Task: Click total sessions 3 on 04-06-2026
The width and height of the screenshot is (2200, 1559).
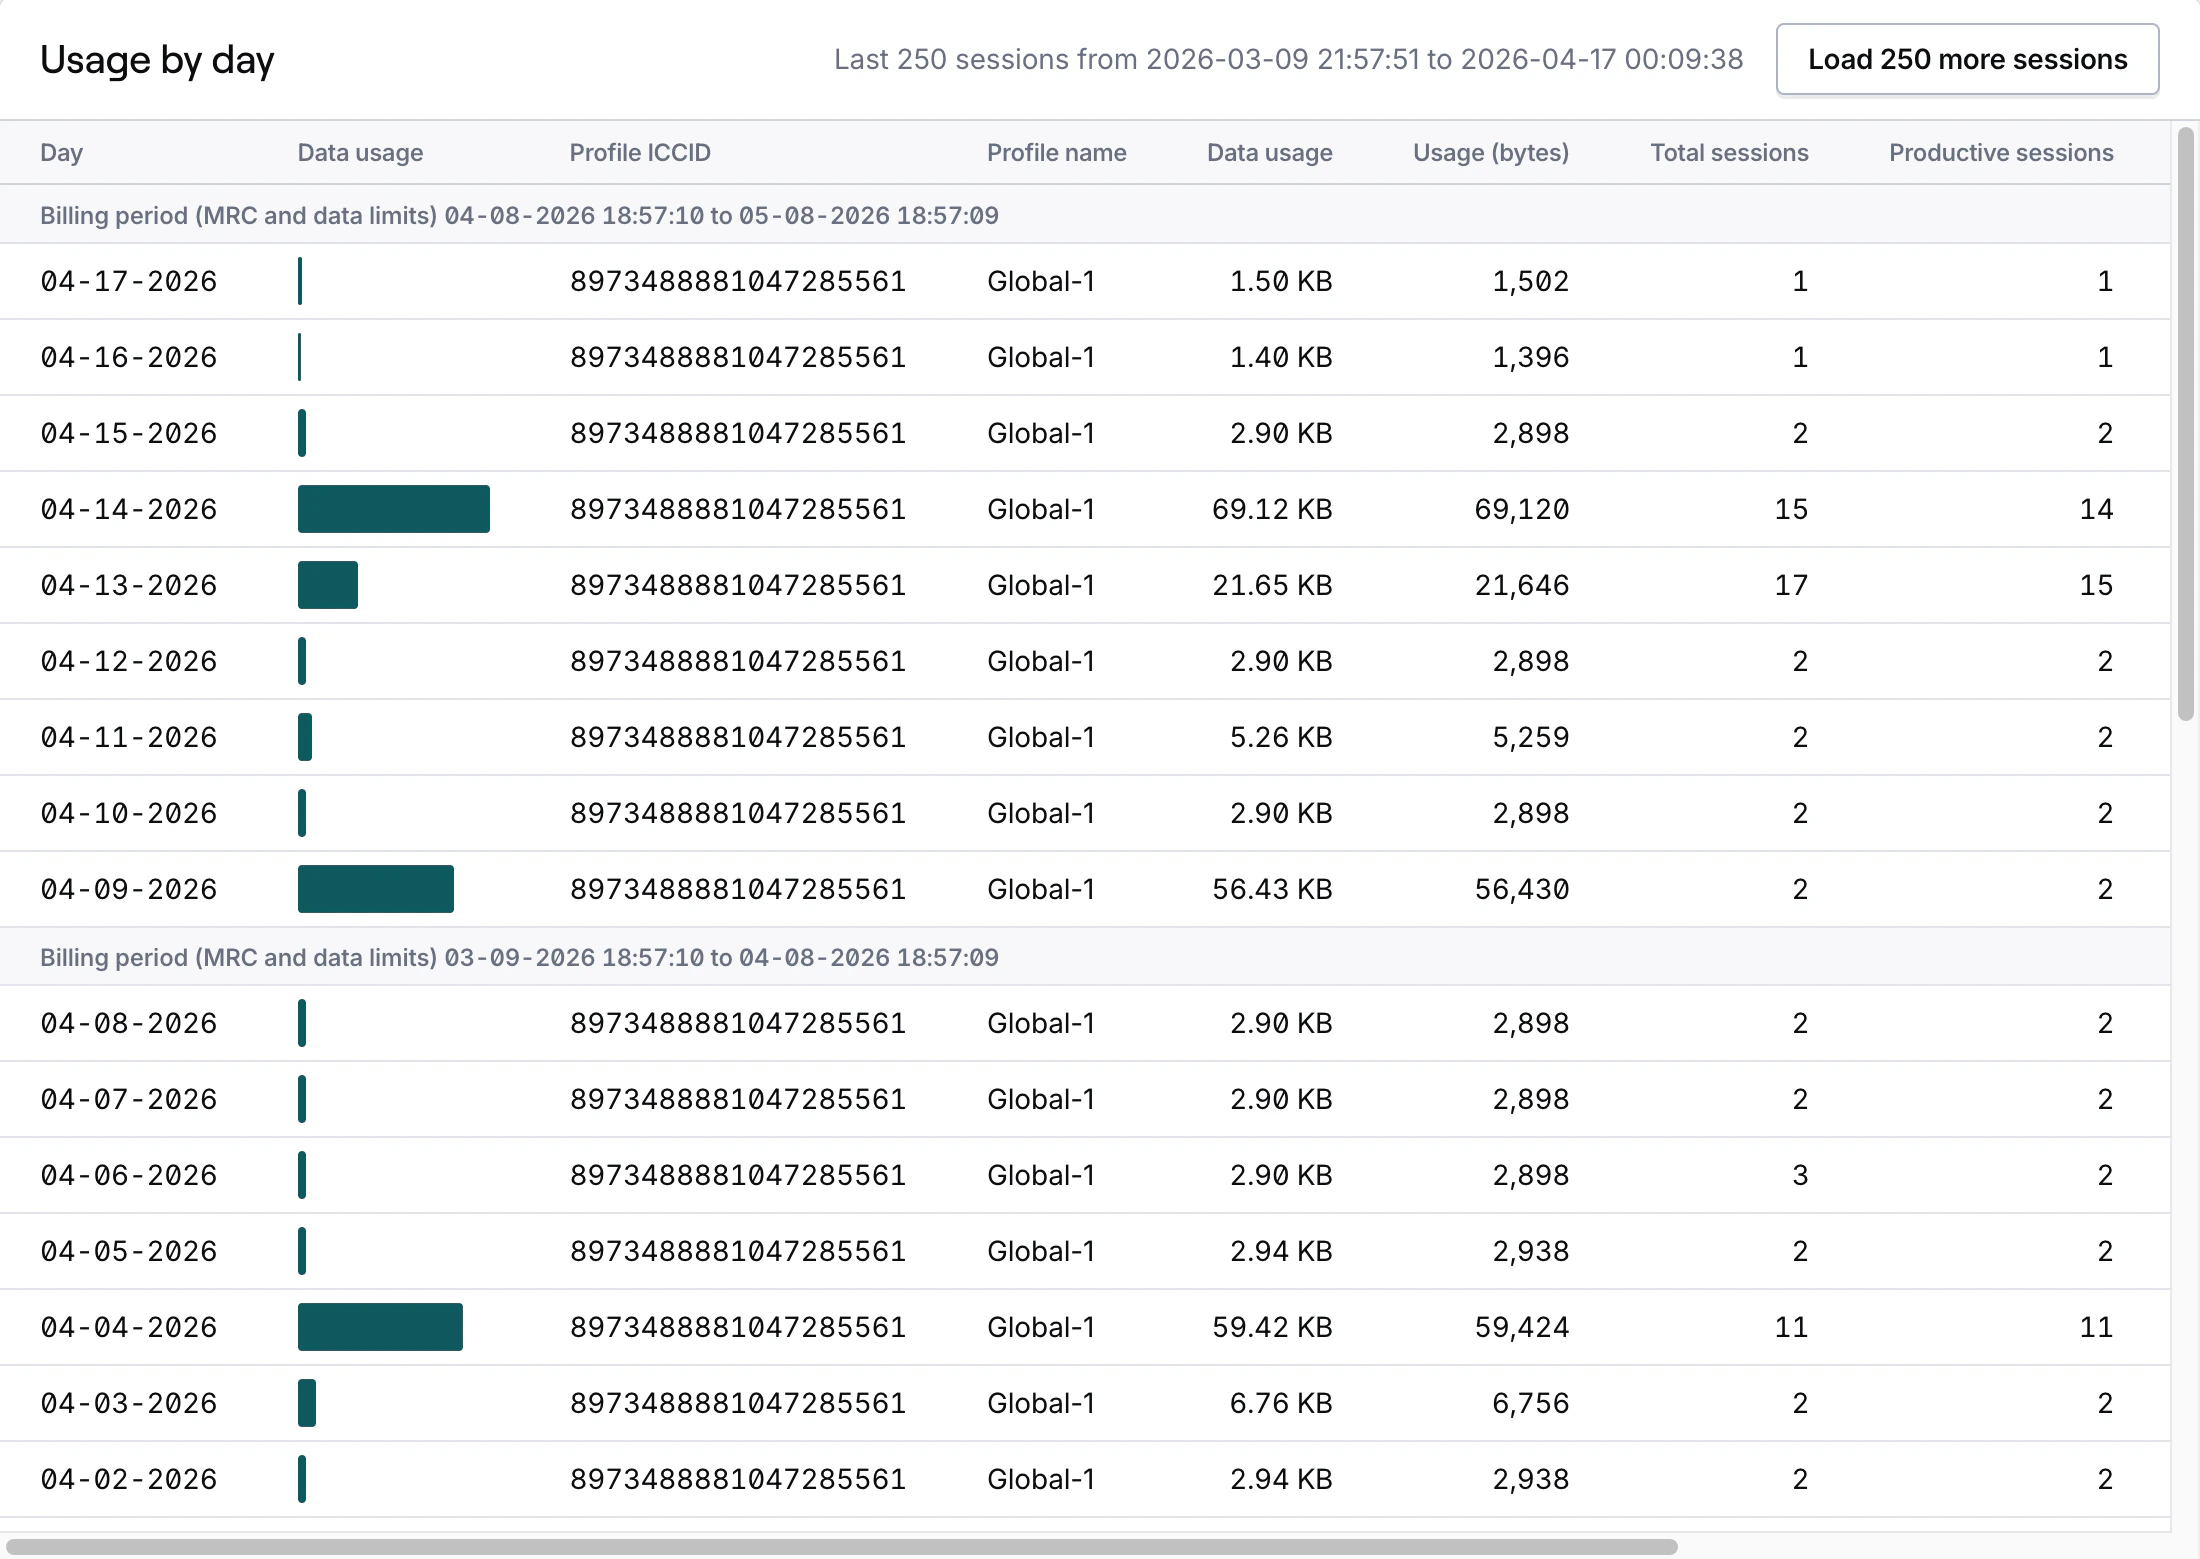Action: (1800, 1175)
